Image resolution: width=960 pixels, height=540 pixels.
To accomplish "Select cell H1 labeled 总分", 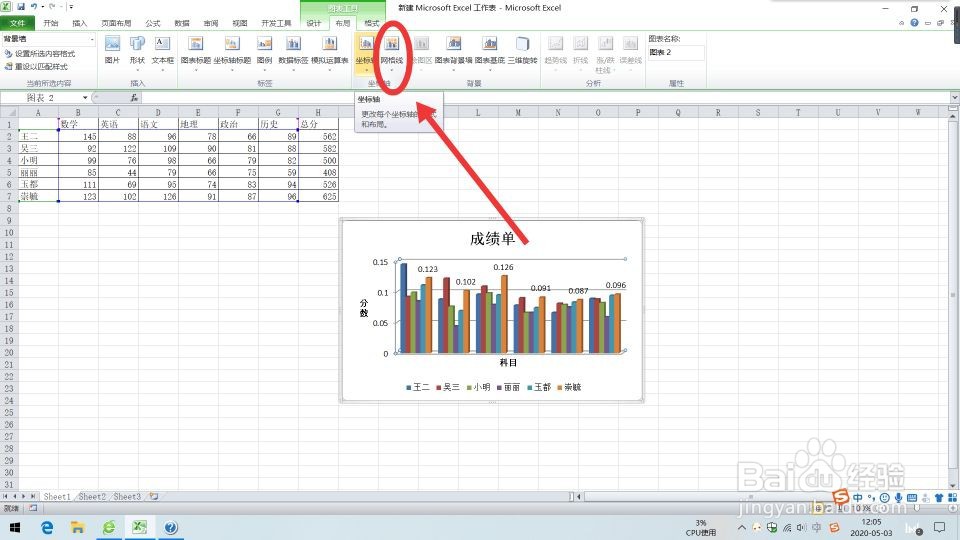I will point(318,124).
